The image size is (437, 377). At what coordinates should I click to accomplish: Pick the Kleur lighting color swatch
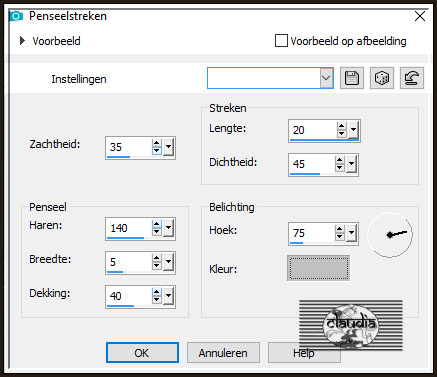[318, 268]
